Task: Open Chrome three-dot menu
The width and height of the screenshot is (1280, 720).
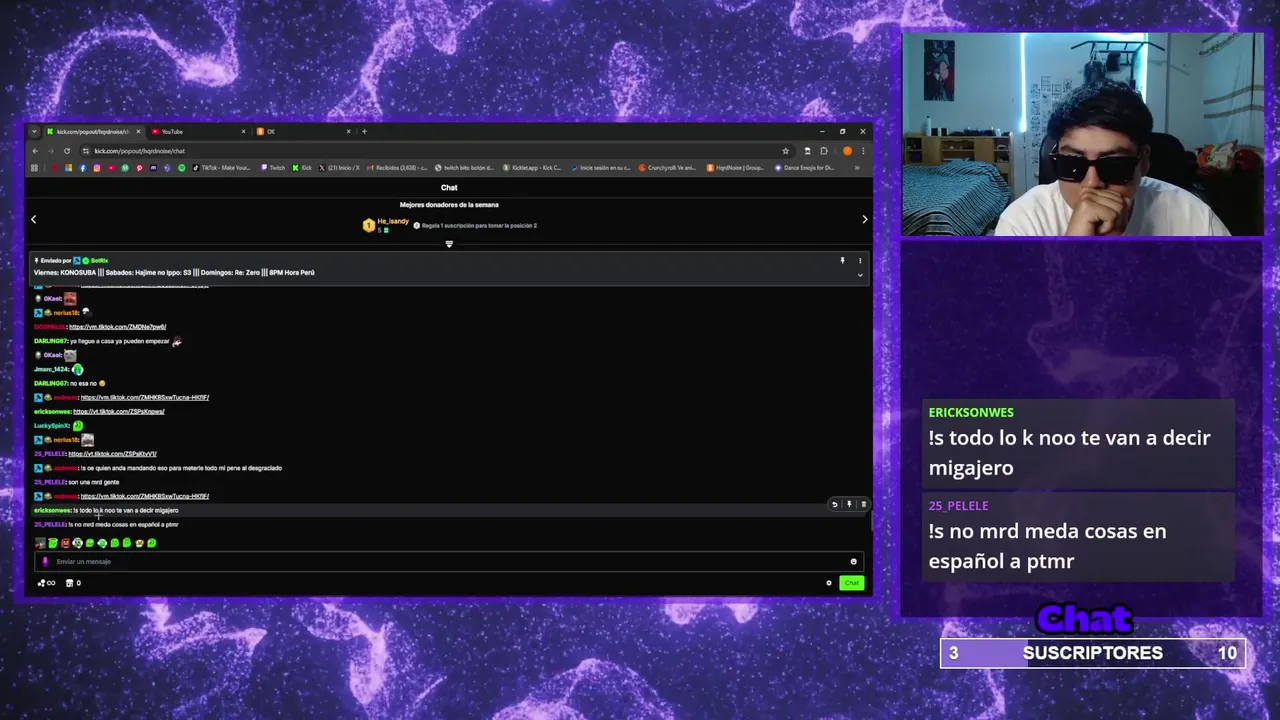Action: [x=863, y=151]
